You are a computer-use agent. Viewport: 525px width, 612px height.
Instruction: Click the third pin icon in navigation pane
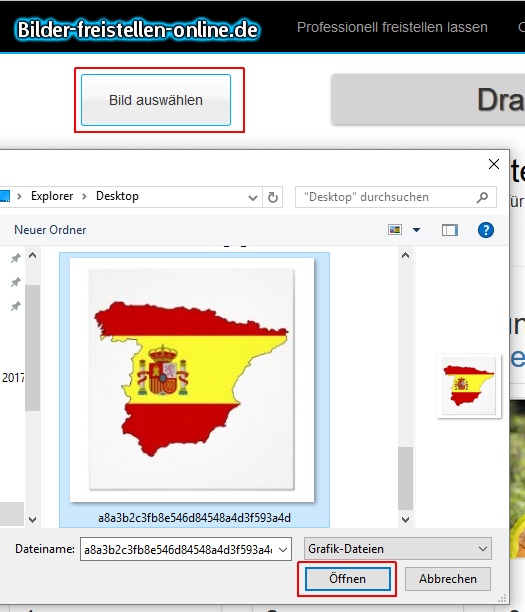tap(16, 306)
